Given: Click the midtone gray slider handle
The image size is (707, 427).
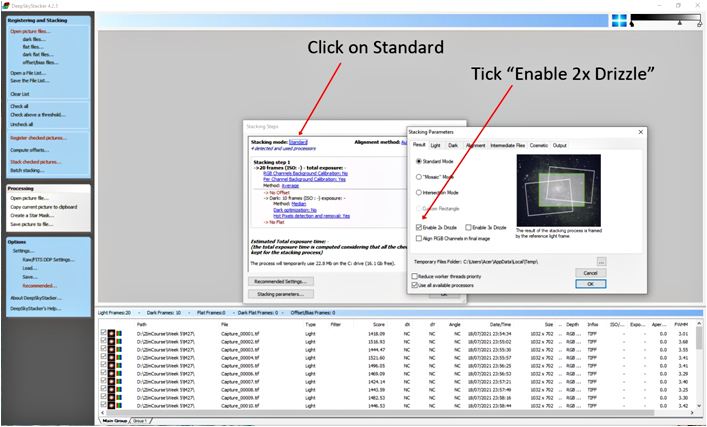Looking at the screenshot, I should pyautogui.click(x=680, y=22).
